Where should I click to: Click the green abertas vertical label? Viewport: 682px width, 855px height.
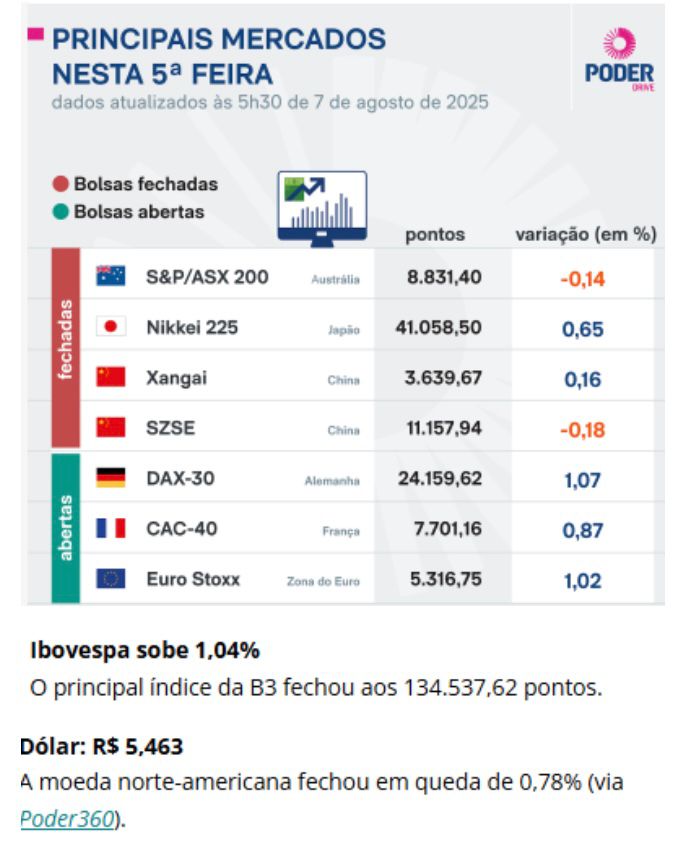66,528
